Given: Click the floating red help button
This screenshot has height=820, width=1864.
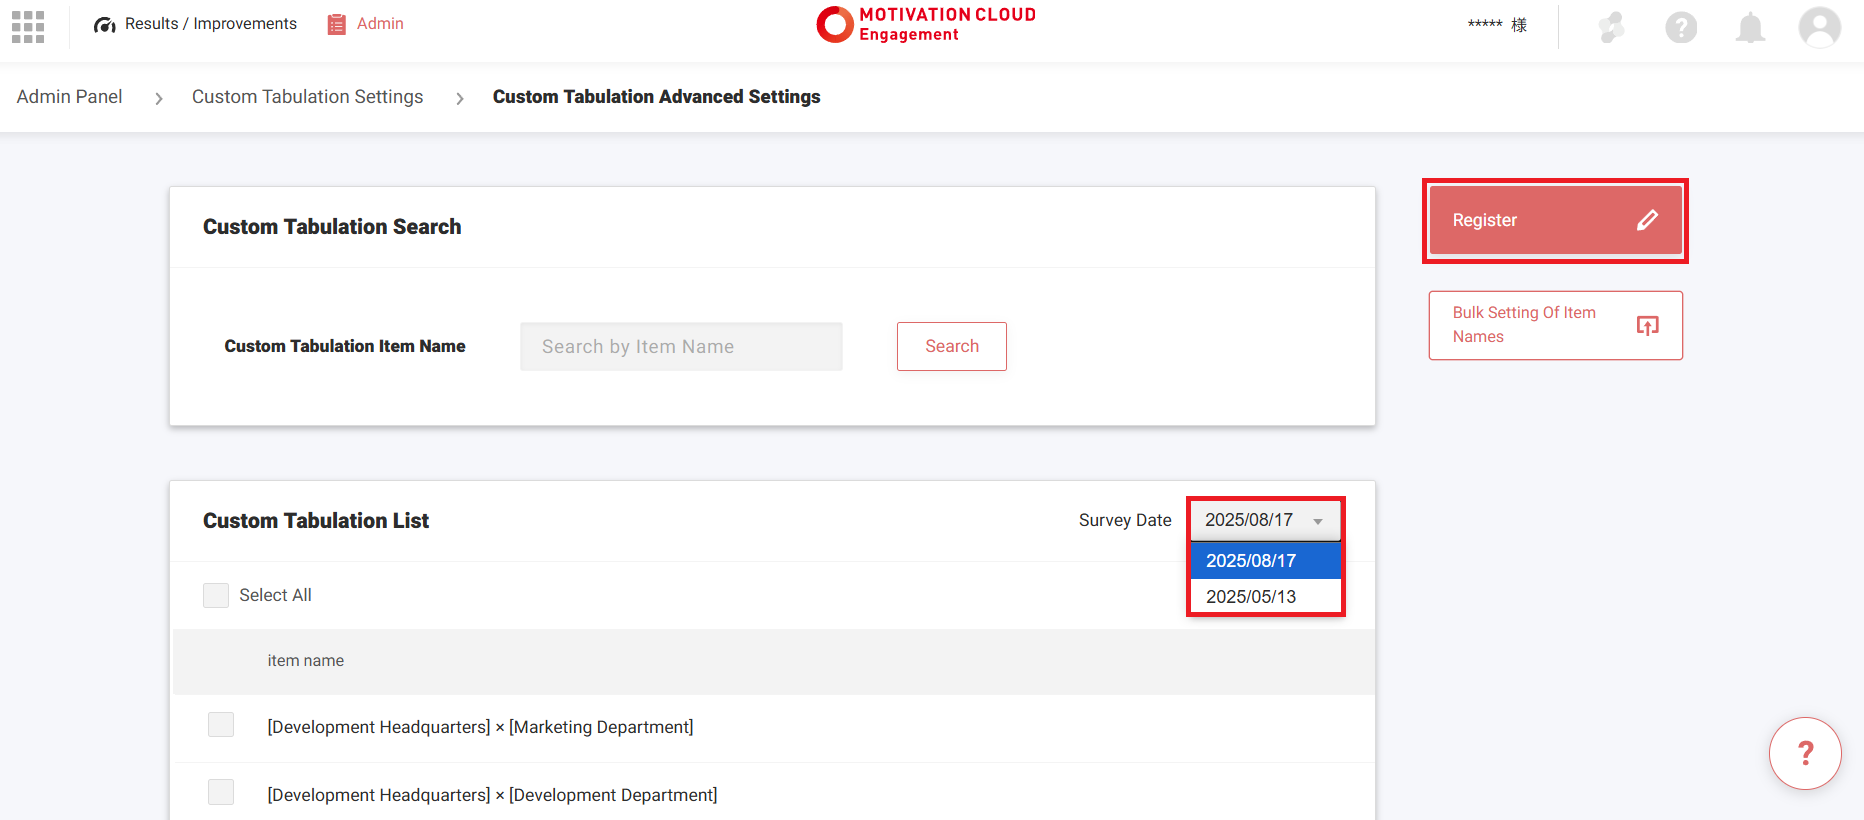Looking at the screenshot, I should point(1805,753).
